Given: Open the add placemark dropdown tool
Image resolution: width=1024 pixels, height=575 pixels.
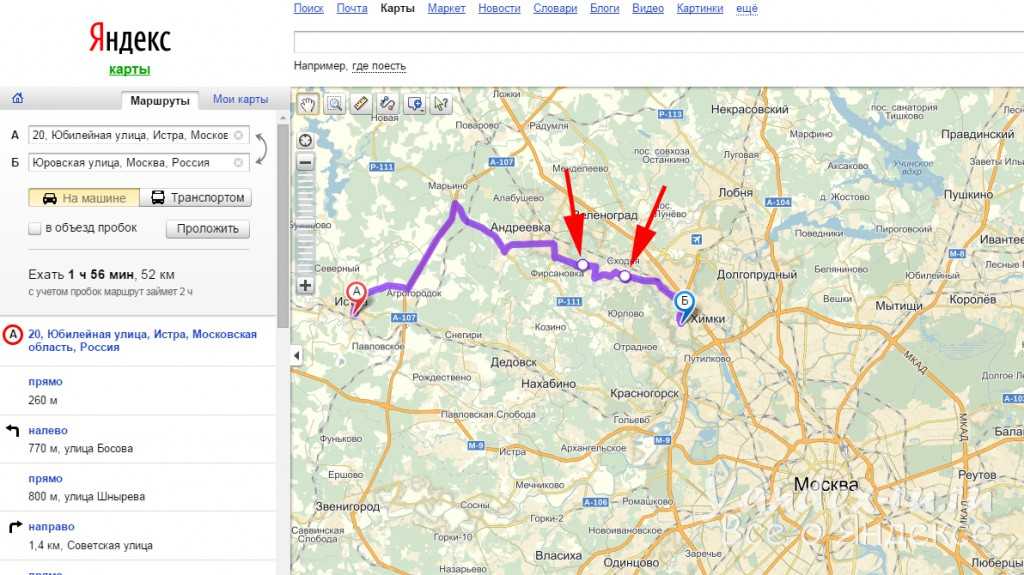Looking at the screenshot, I should (415, 103).
